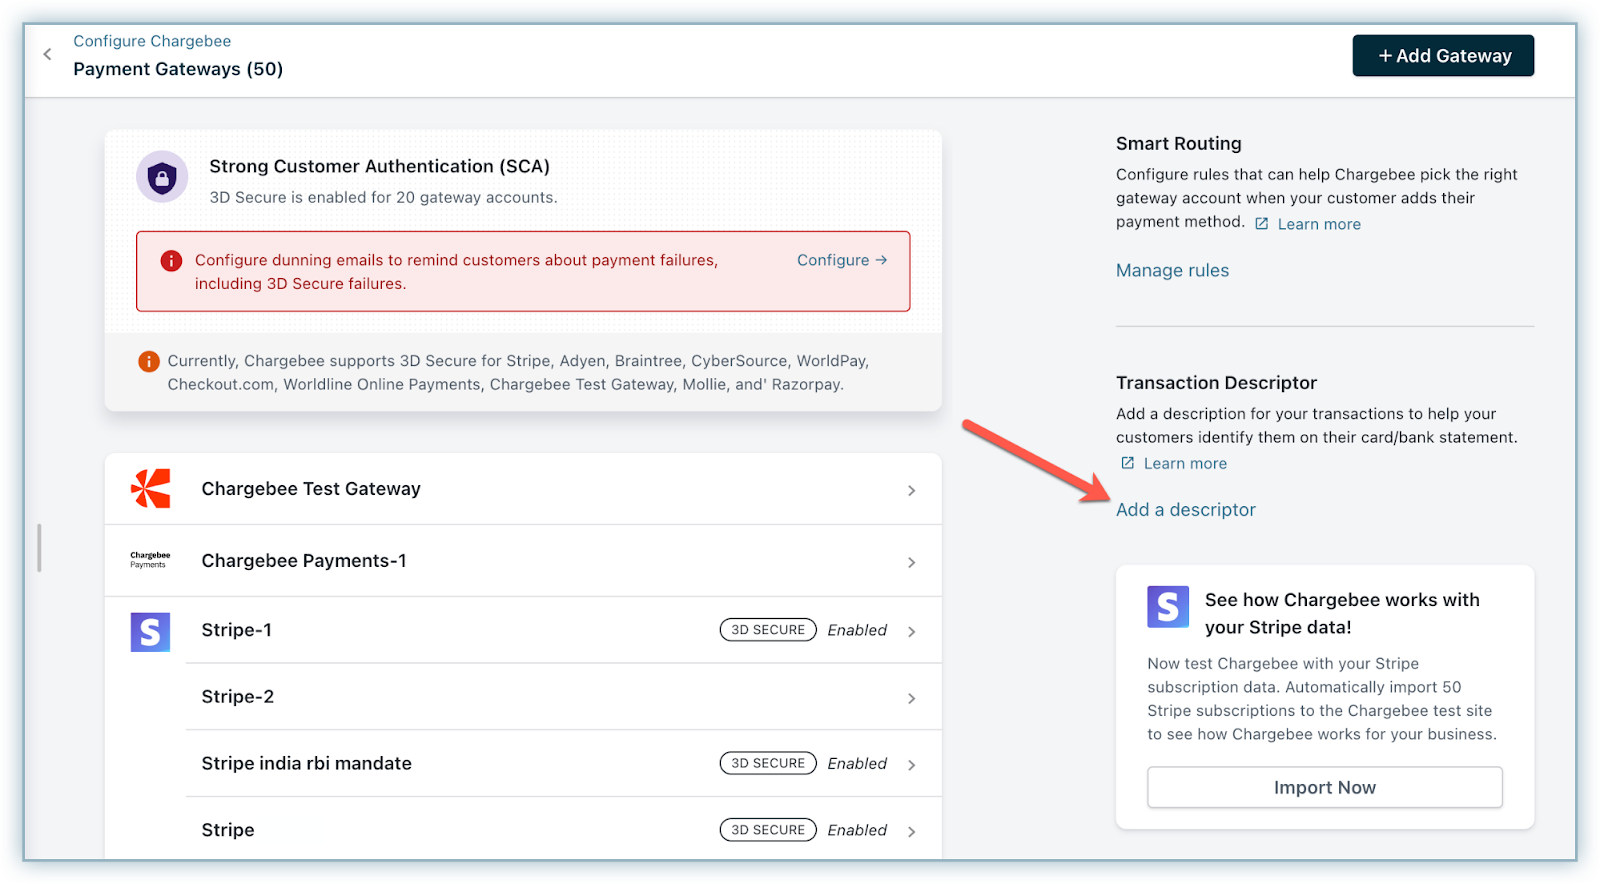Screen dimensions: 1600x884
Task: Click the back arrow beside Configure Chargebee
Action: [47, 54]
